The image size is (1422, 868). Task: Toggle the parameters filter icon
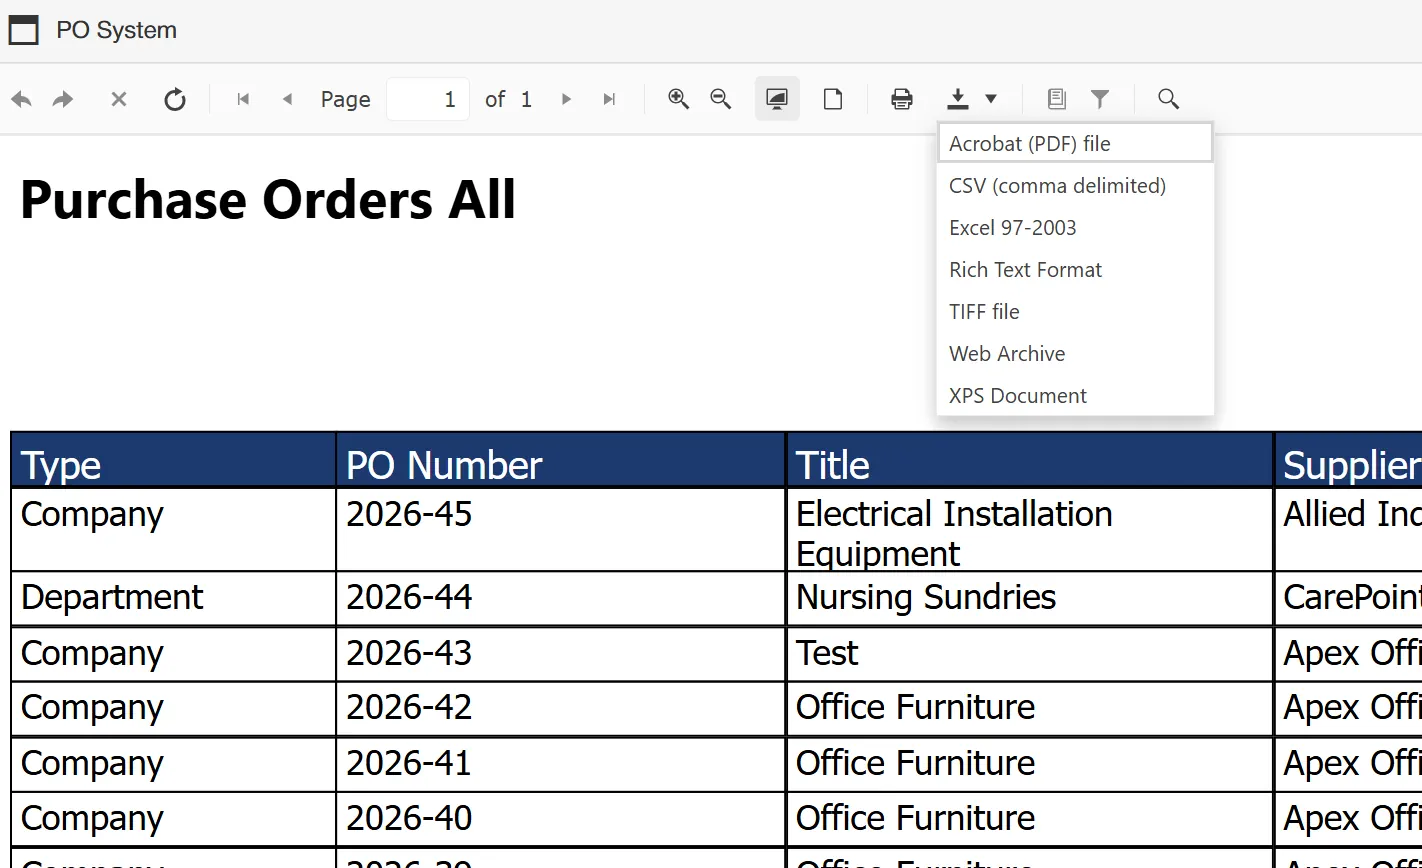pyautogui.click(x=1100, y=99)
